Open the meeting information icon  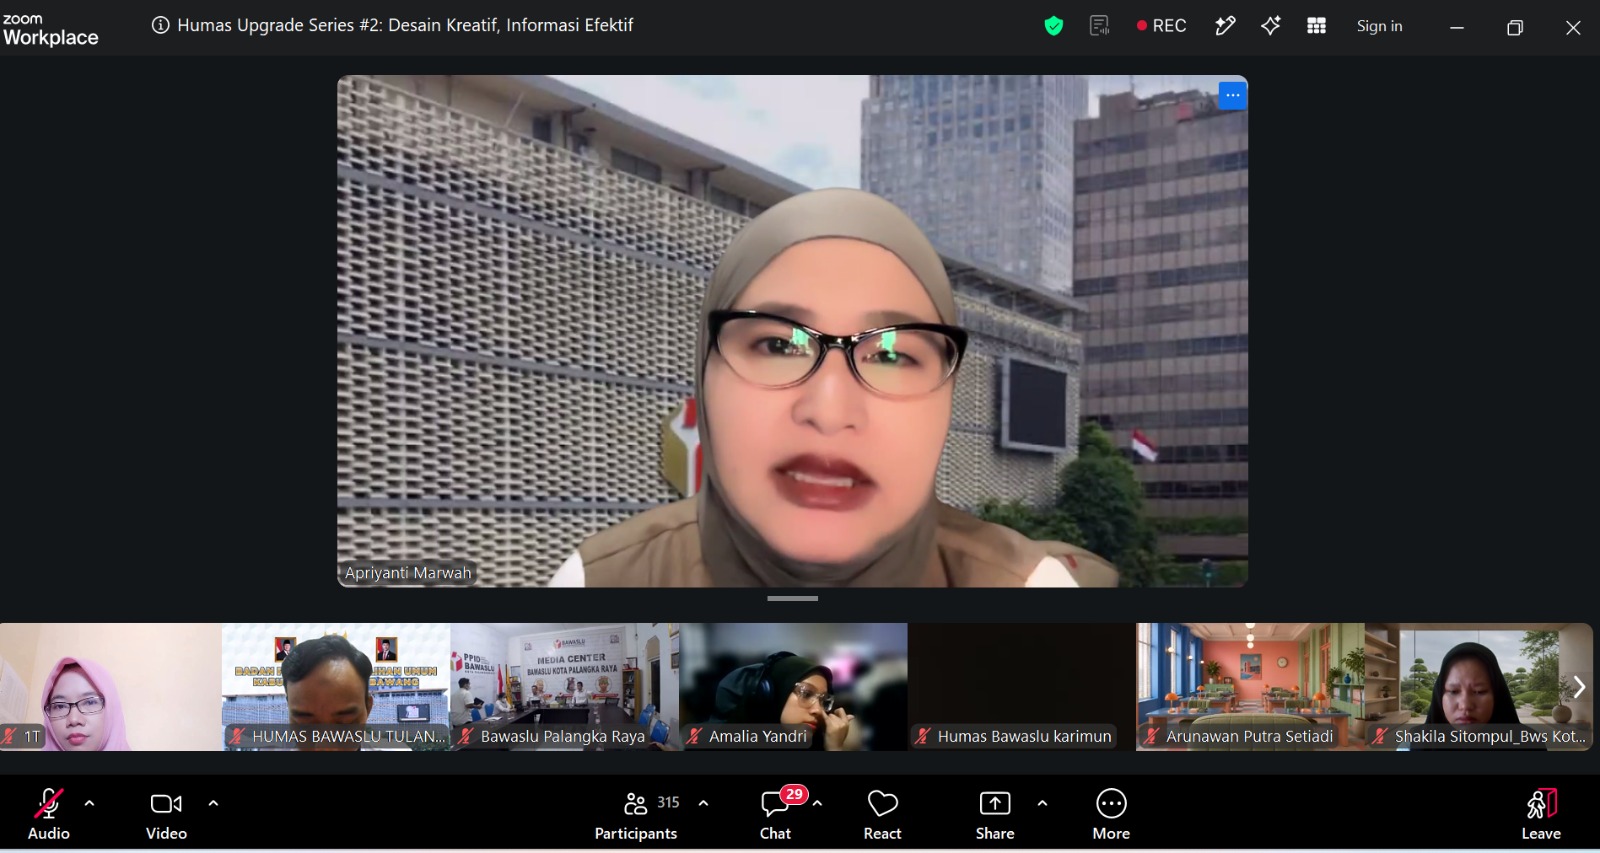[160, 26]
